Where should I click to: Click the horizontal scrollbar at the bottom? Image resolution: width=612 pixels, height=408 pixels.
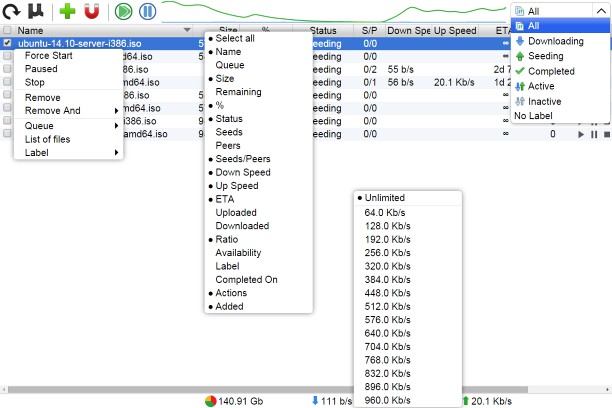(x=300, y=388)
